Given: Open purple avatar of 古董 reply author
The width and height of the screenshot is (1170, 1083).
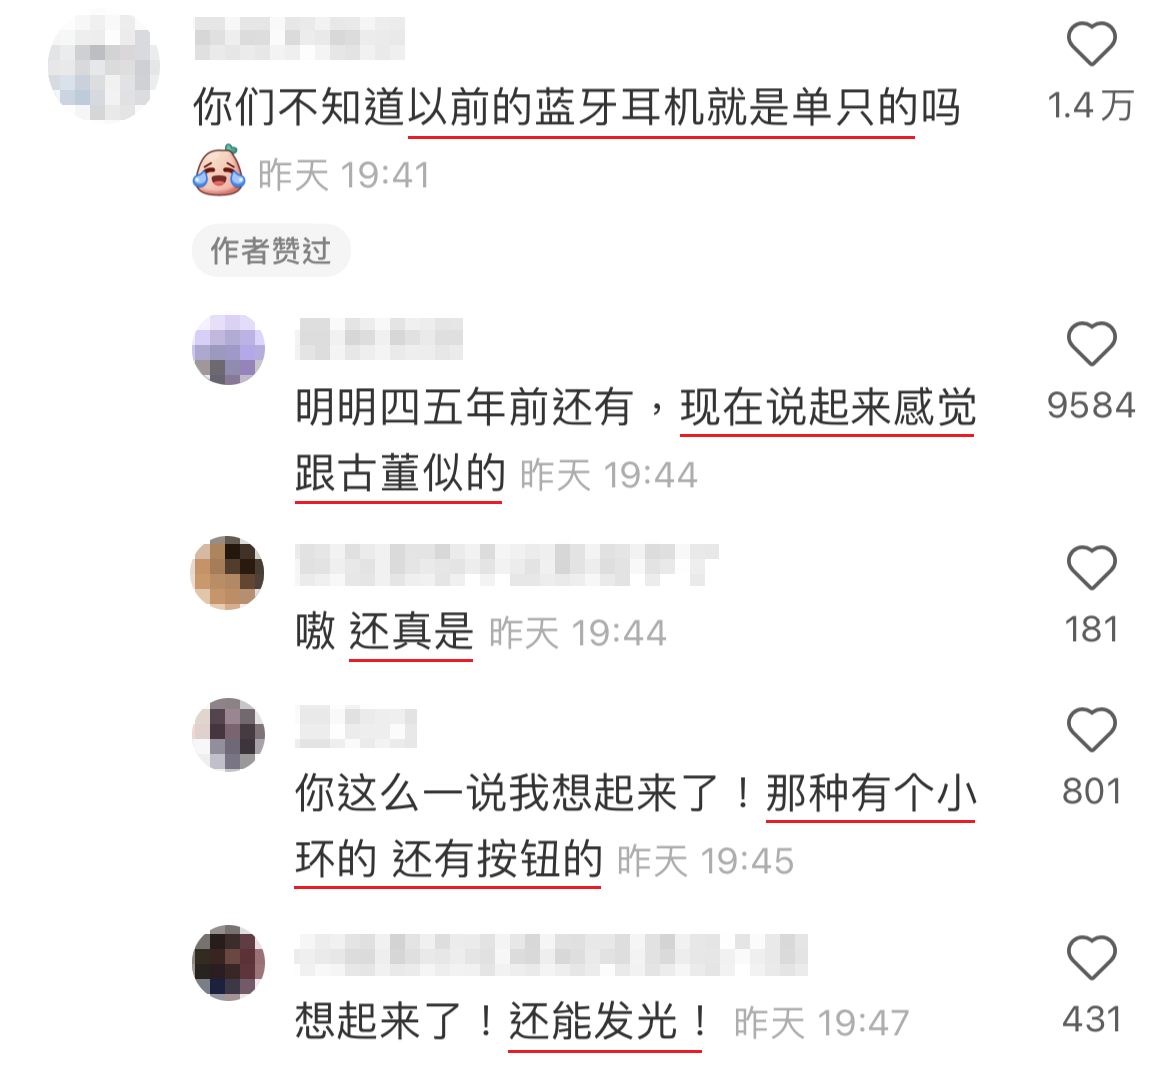Looking at the screenshot, I should pyautogui.click(x=228, y=349).
